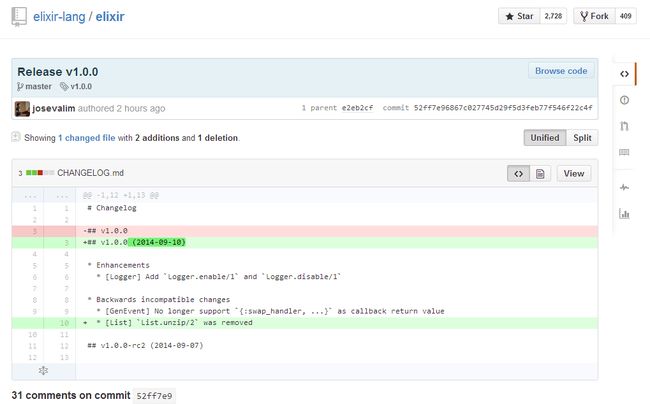
Task: Open the elixir-lang organization link
Action: (59, 17)
